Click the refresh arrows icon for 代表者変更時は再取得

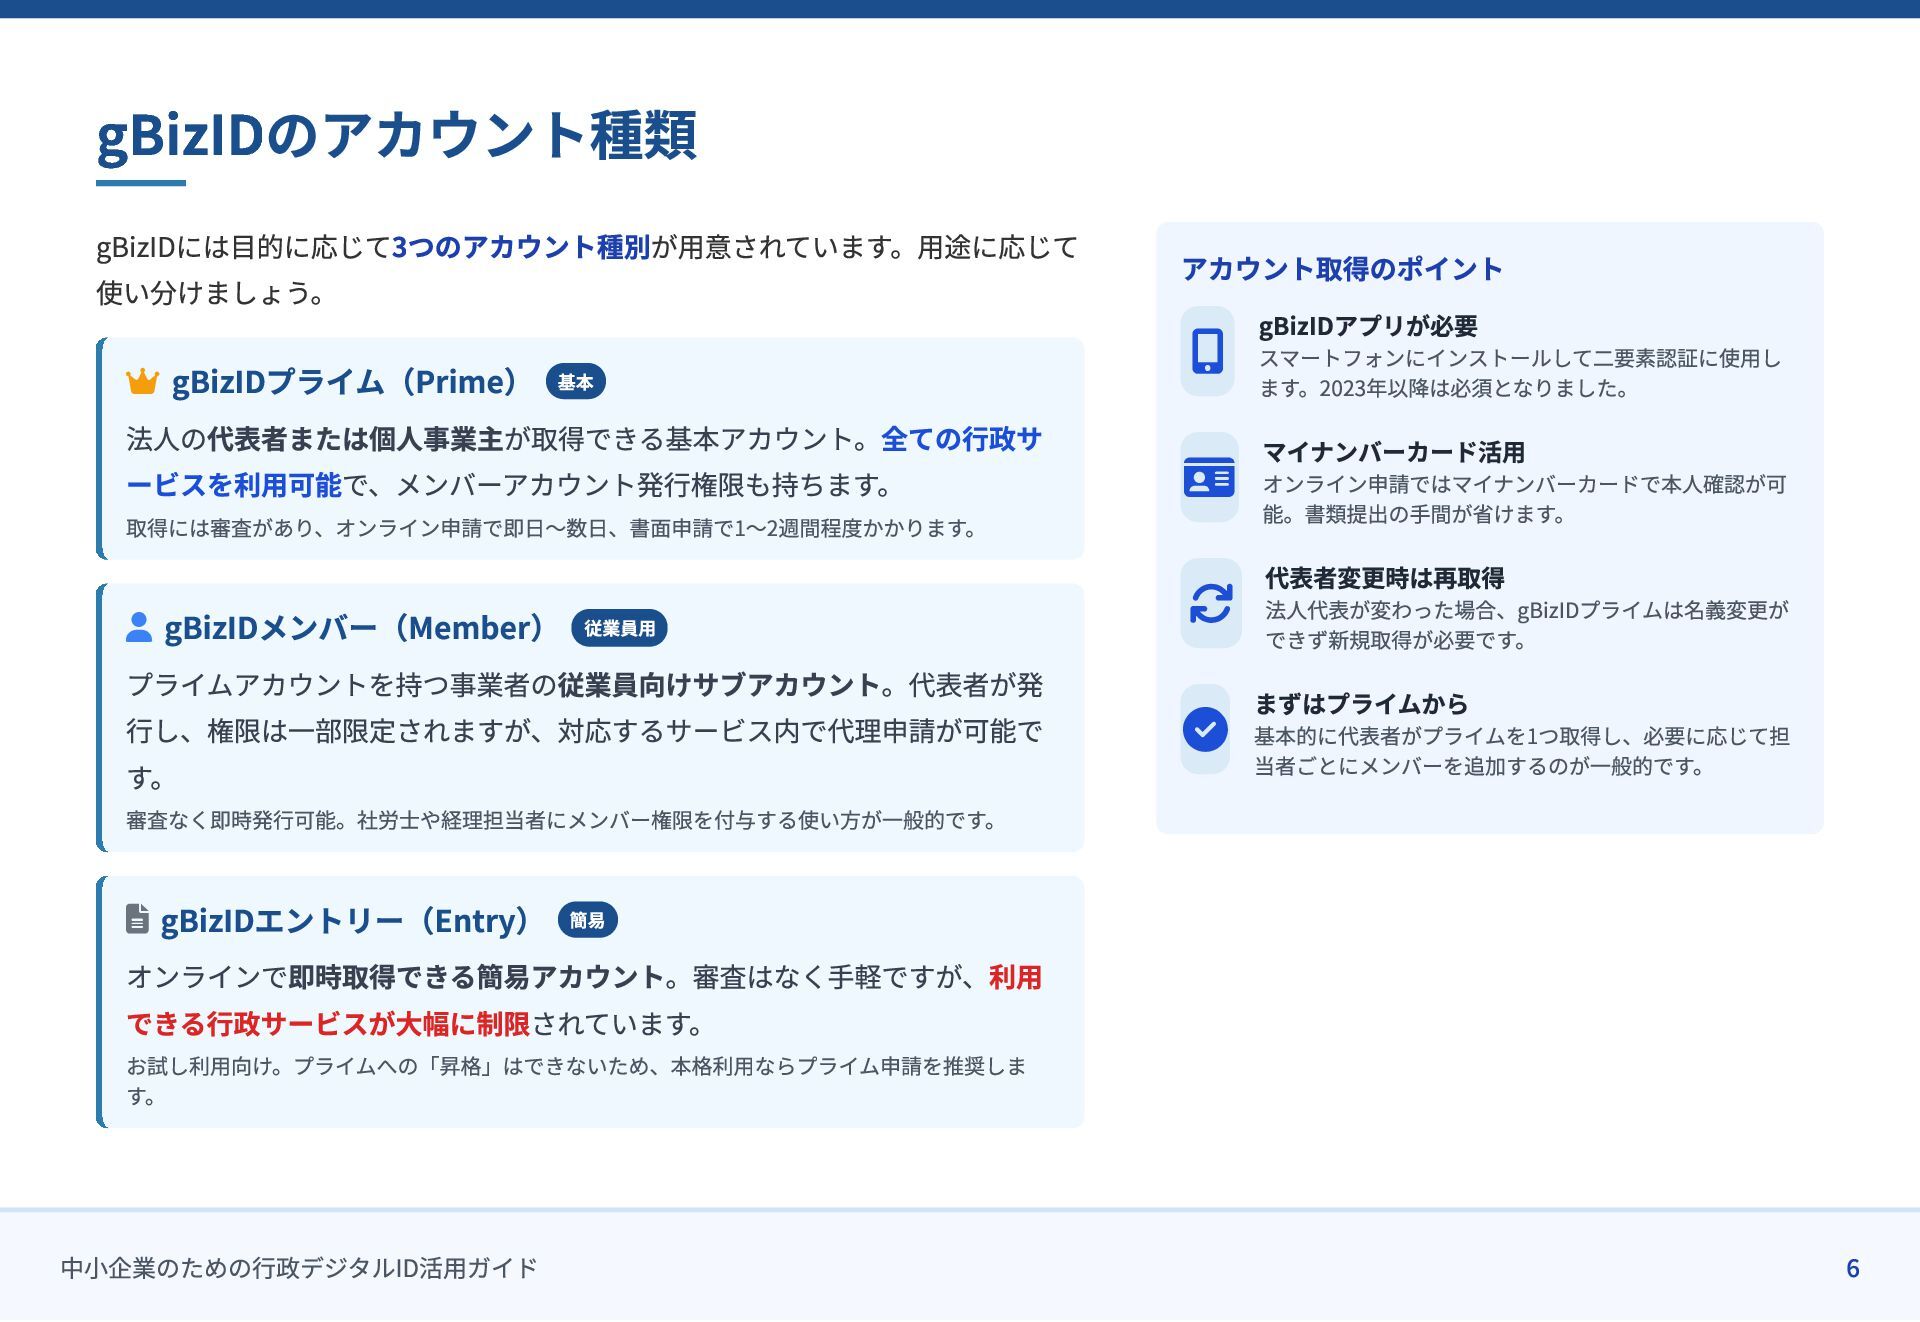[1211, 603]
